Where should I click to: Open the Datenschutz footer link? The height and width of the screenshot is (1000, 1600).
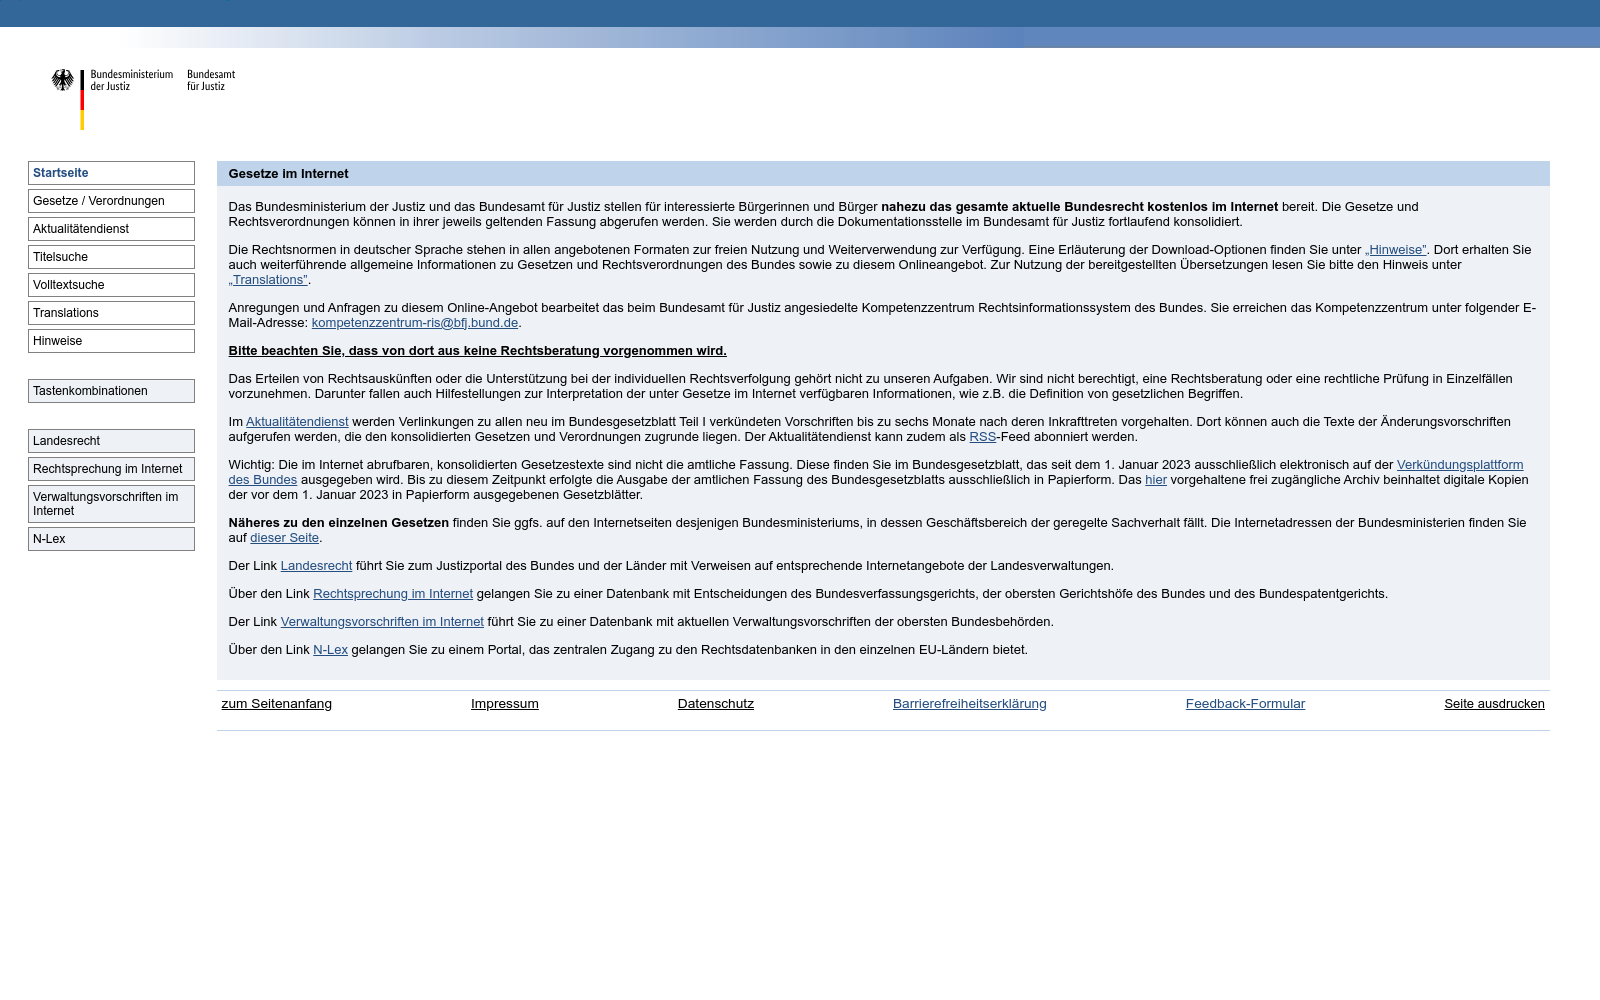(x=716, y=704)
